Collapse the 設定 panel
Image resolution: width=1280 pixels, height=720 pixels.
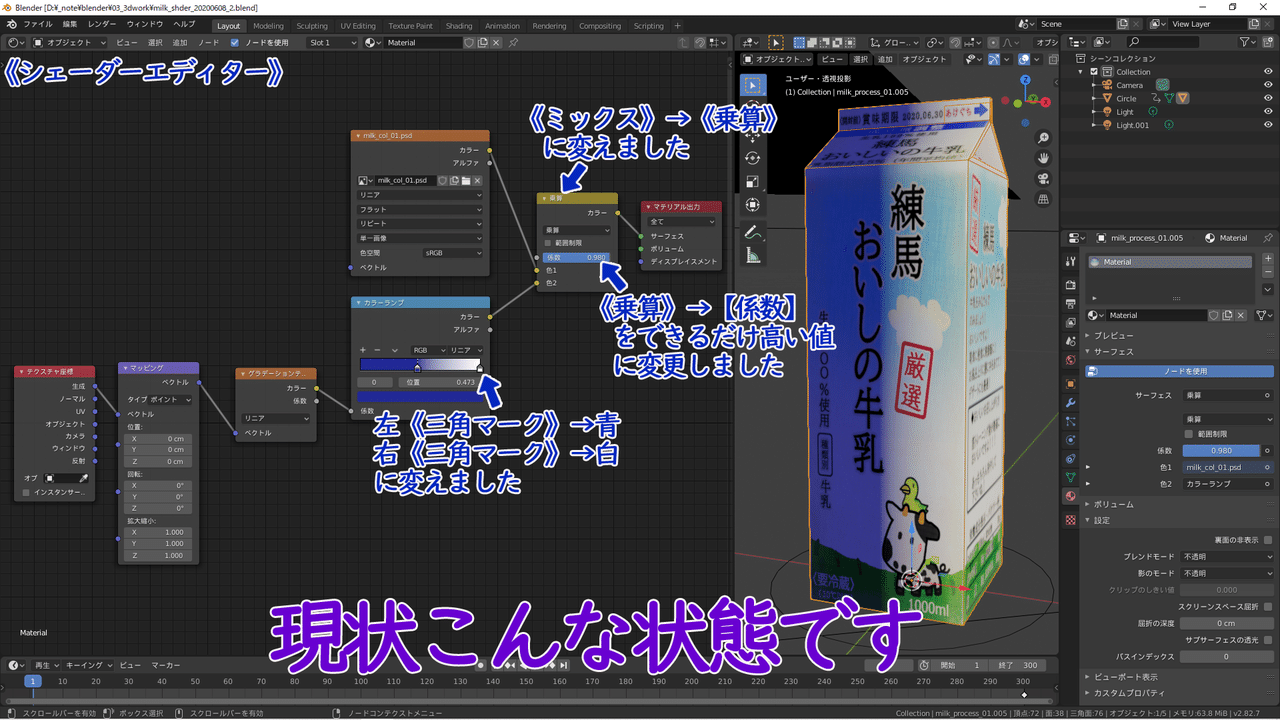click(1101, 520)
